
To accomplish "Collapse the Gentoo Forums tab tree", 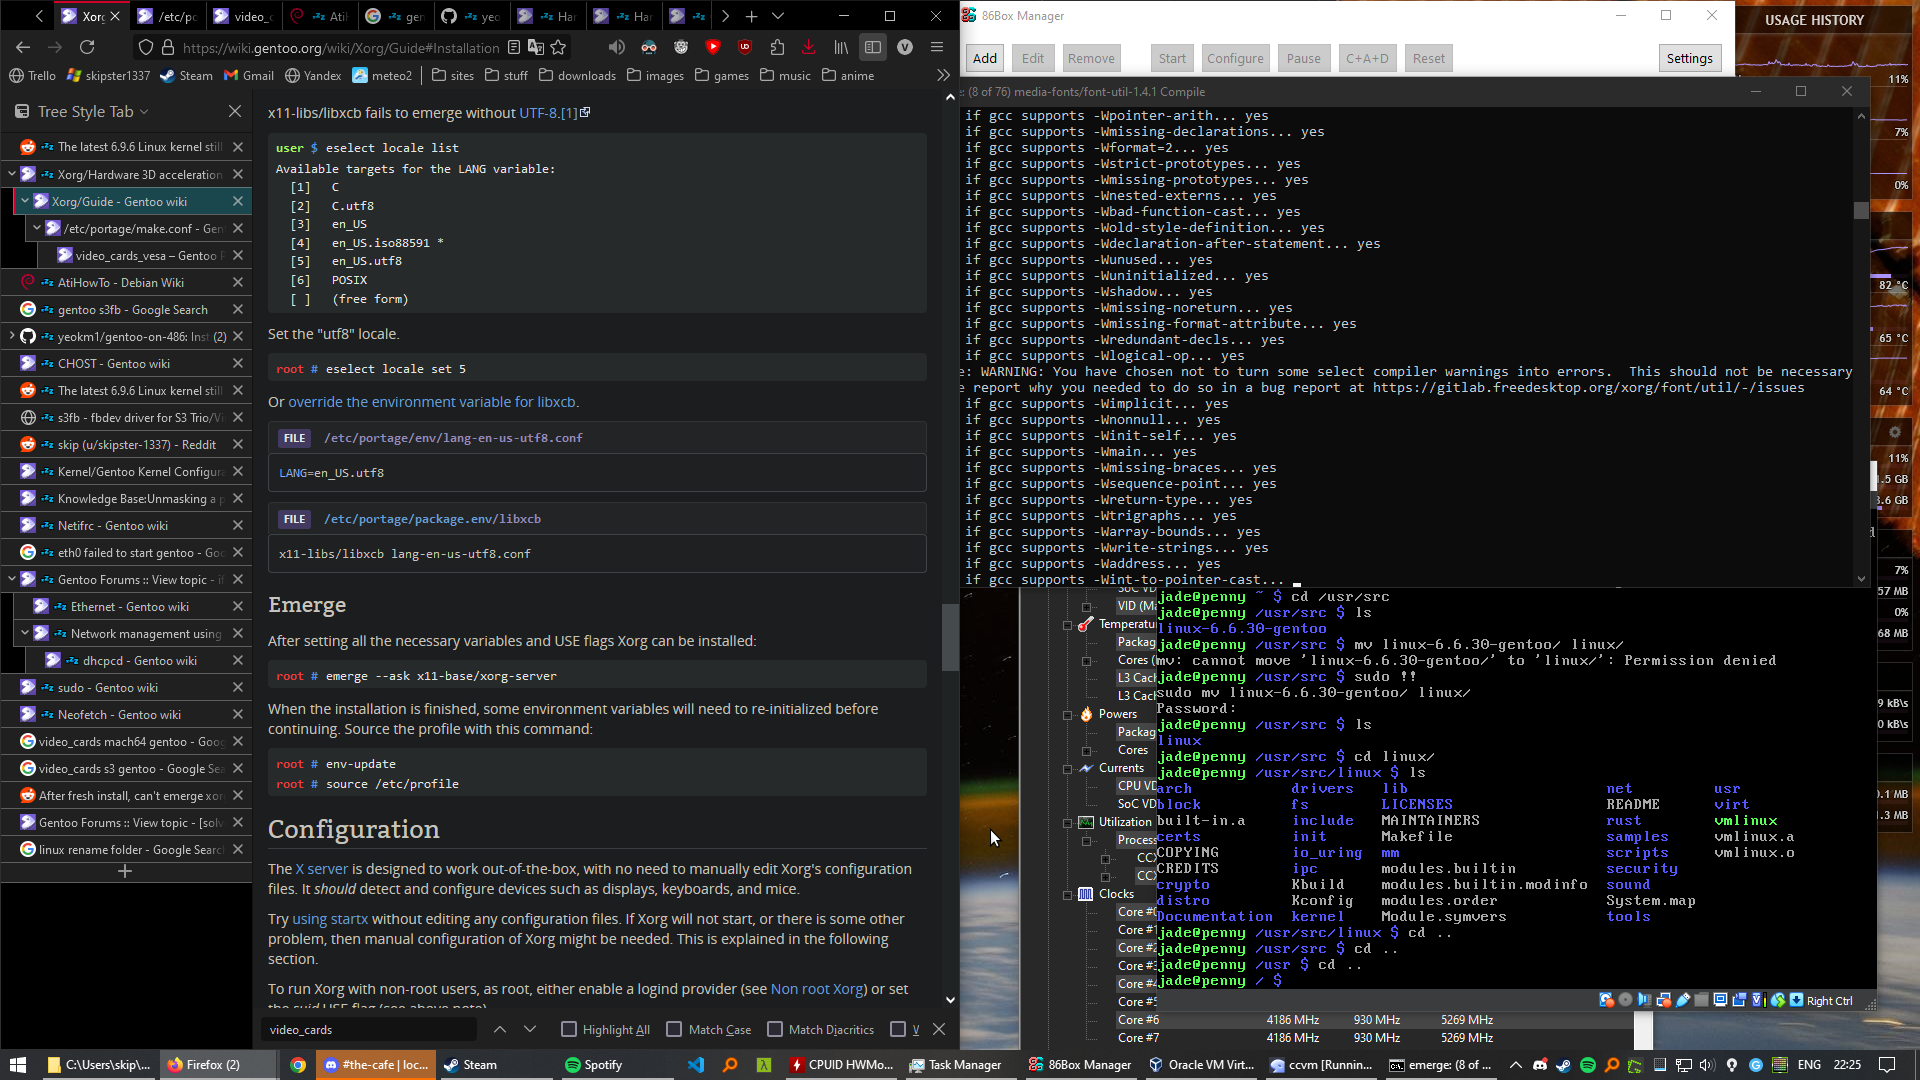I will (12, 579).
